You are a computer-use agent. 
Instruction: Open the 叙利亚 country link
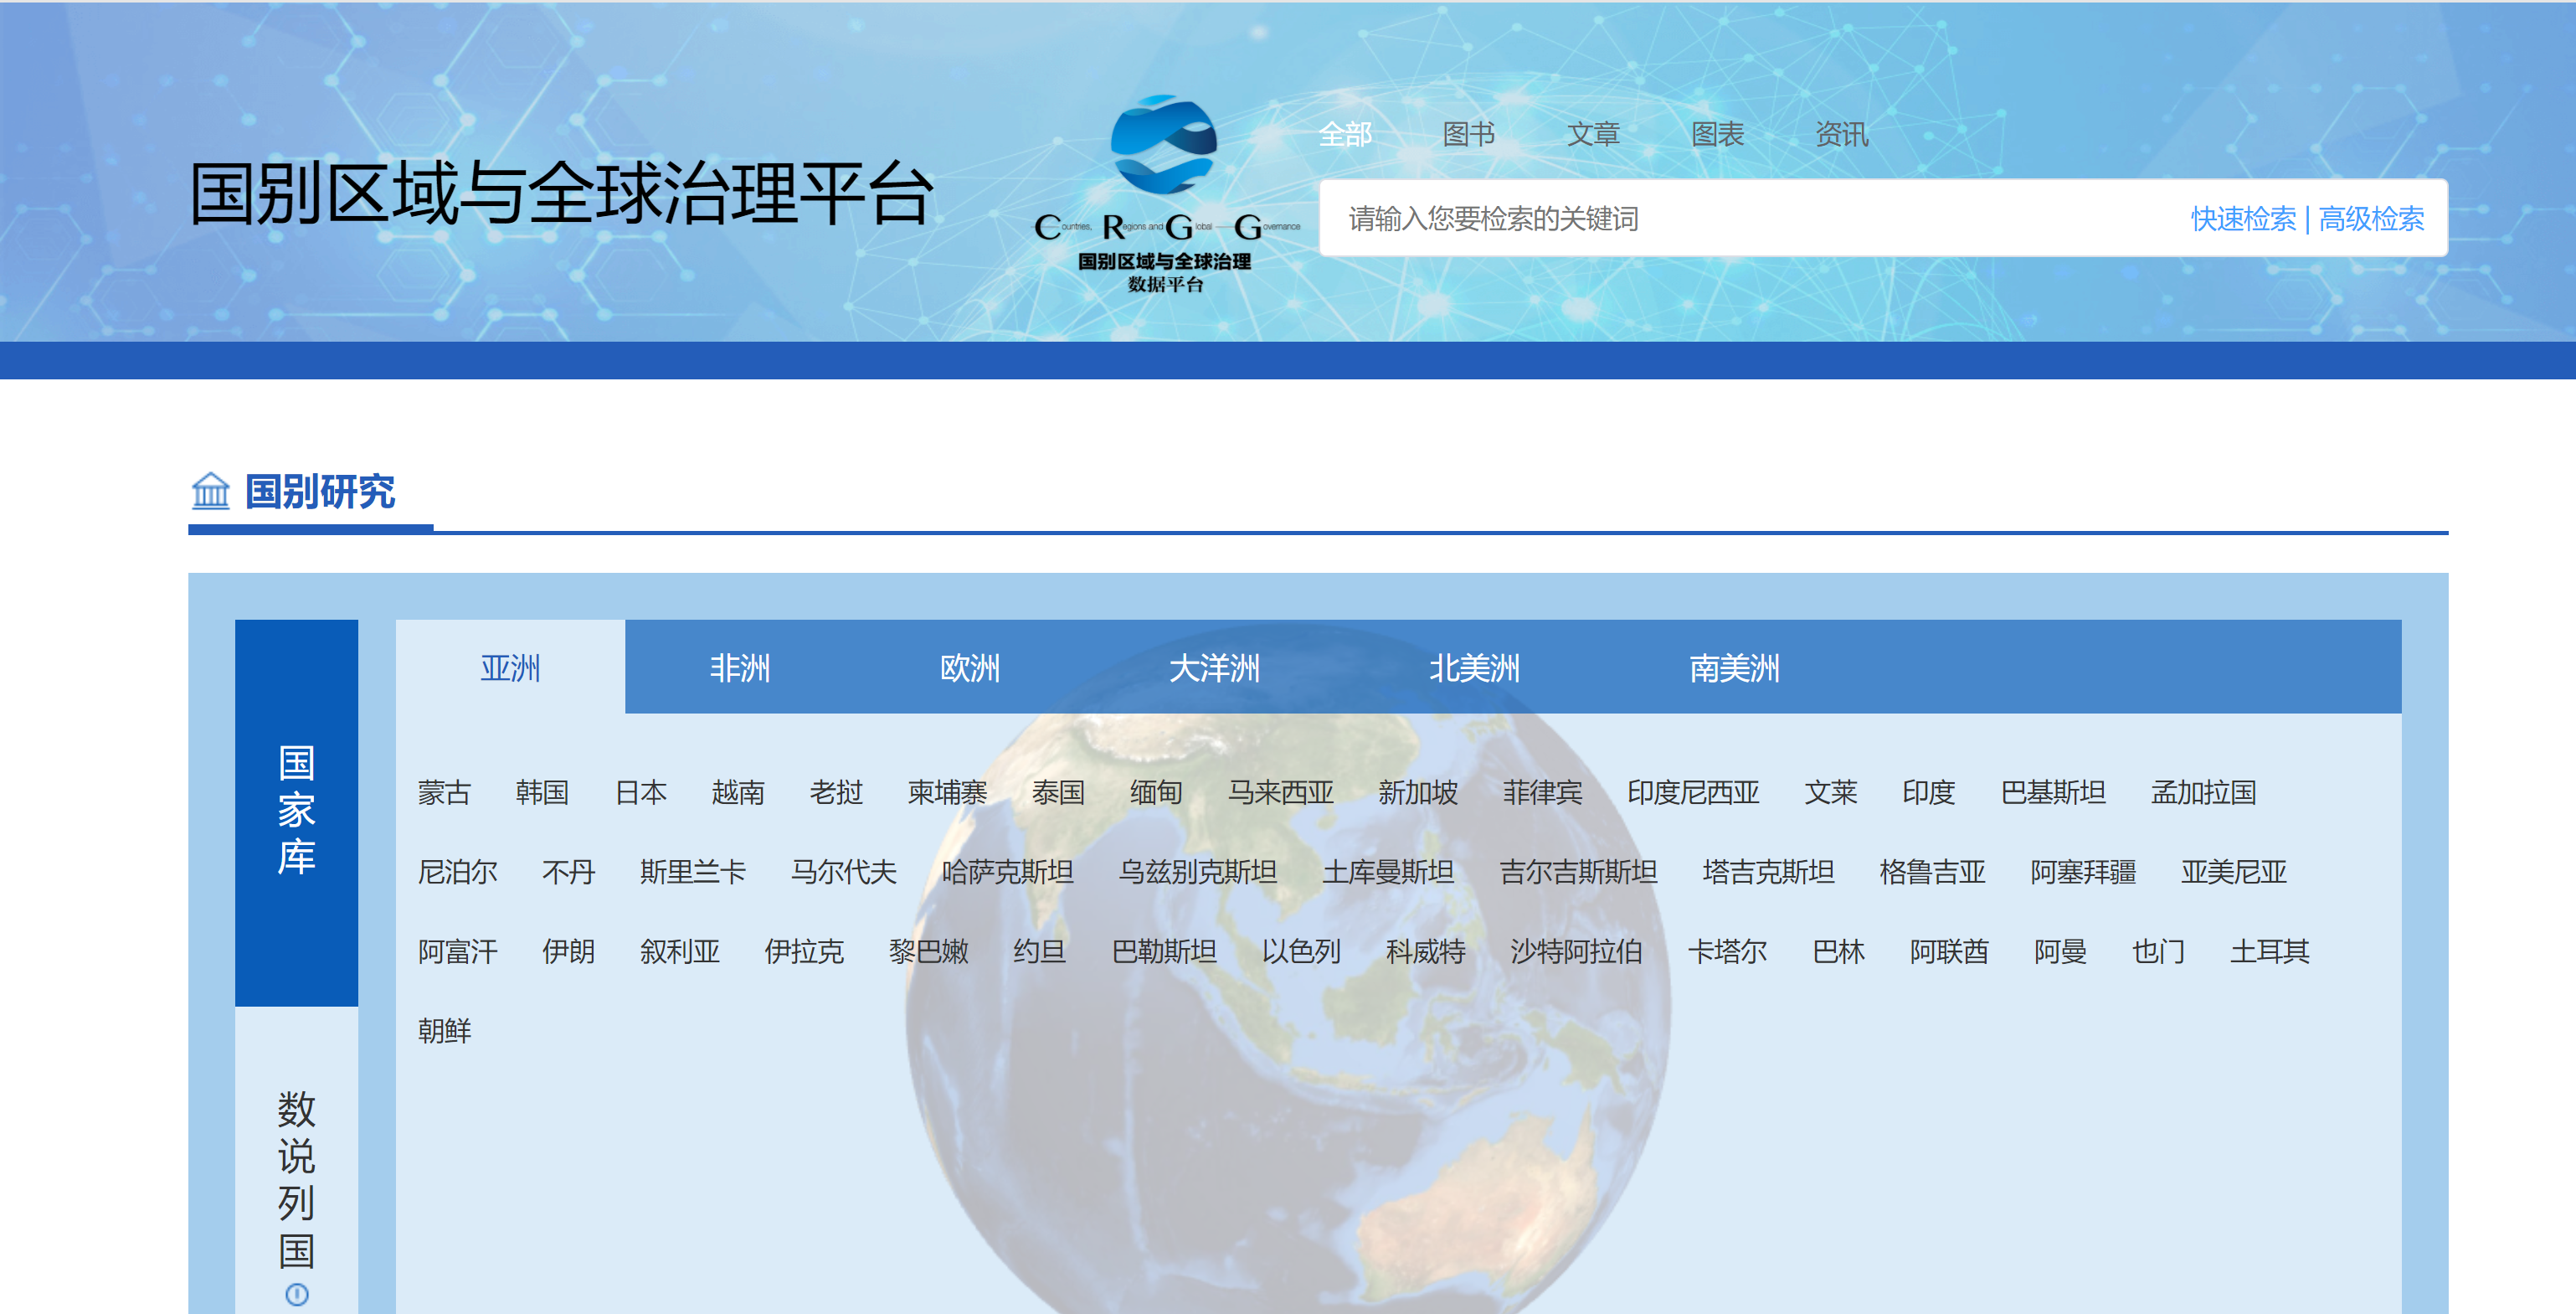tap(679, 951)
